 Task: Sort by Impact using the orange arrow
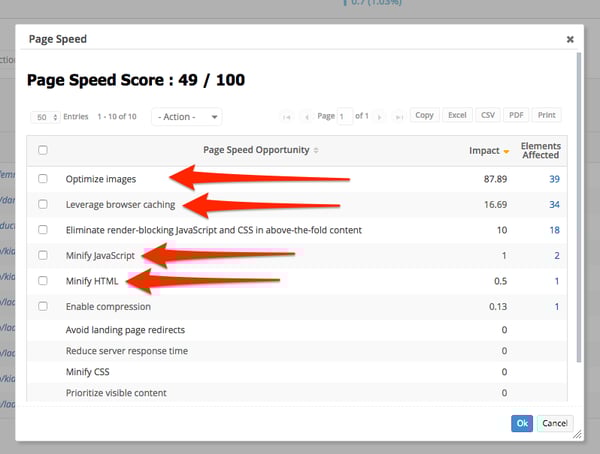pos(506,152)
